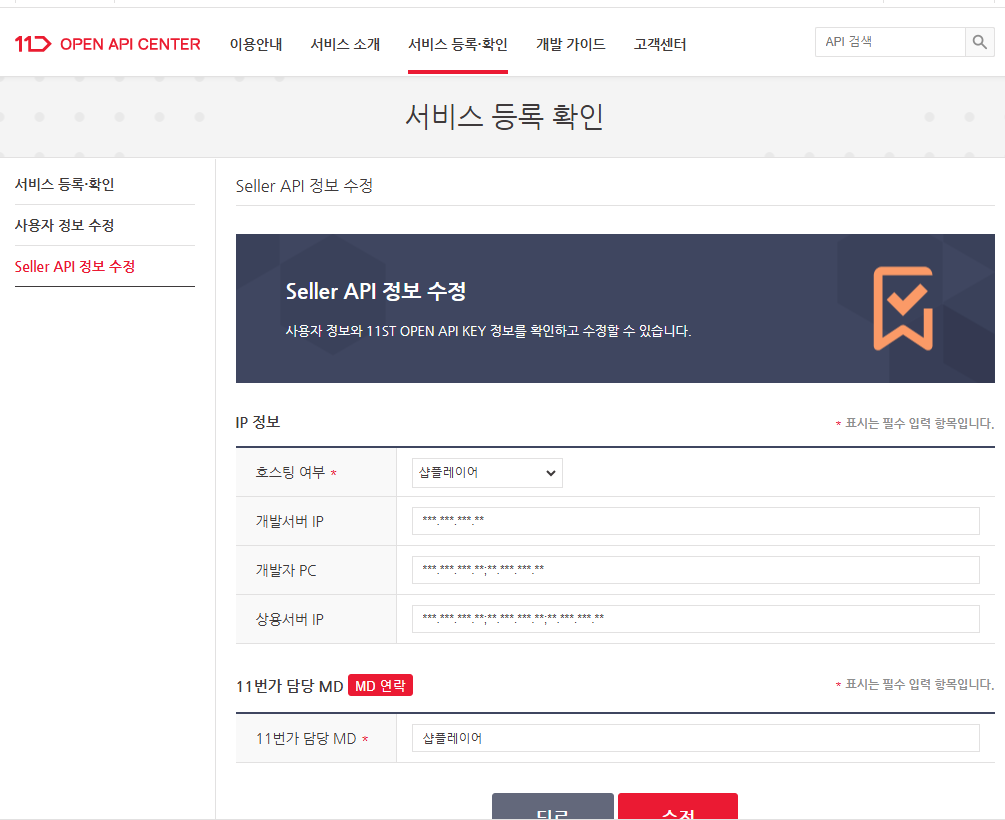The height and width of the screenshot is (820, 1005).
Task: Click the 11번가 담당 MD section title
Action: (290, 686)
